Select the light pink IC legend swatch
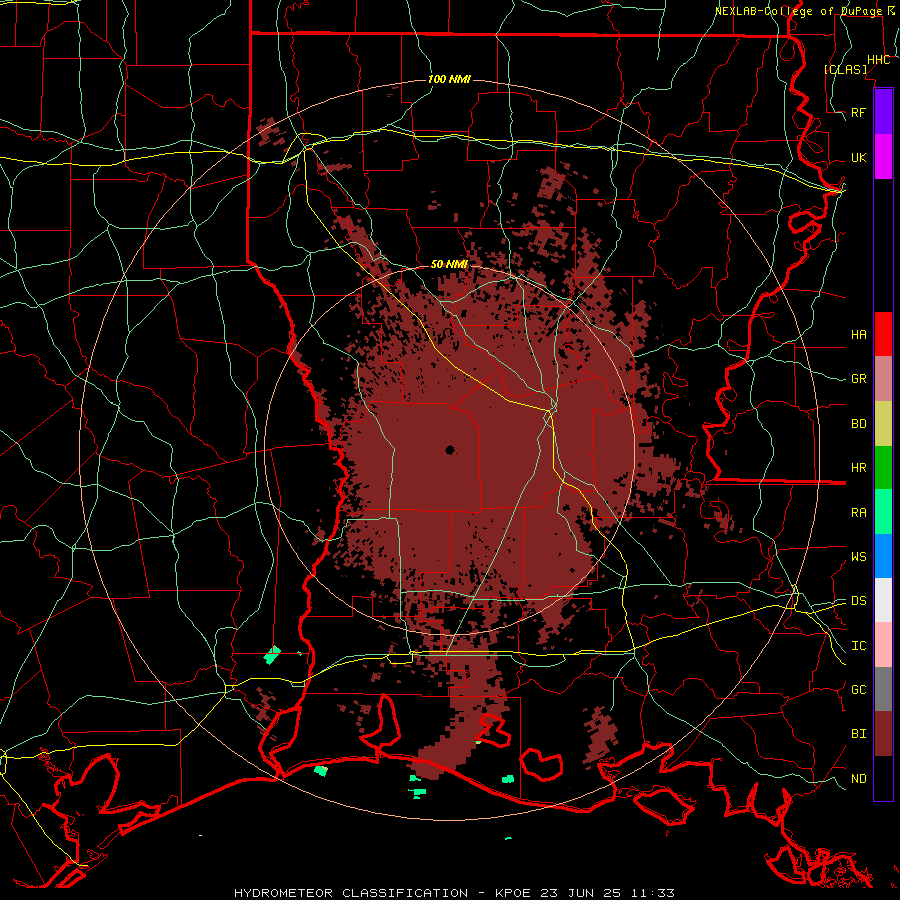The width and height of the screenshot is (900, 900). tap(883, 645)
